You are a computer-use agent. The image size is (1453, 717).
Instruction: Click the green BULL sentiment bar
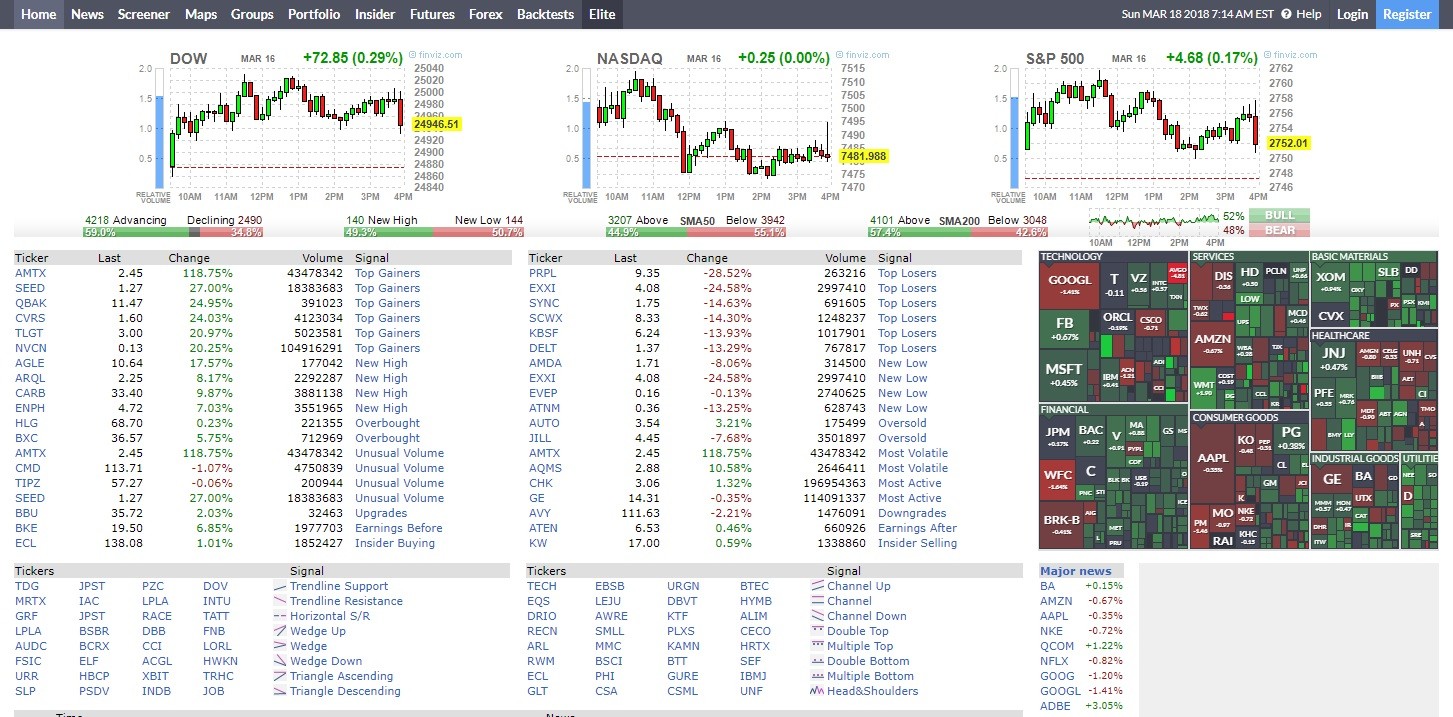pyautogui.click(x=1277, y=215)
